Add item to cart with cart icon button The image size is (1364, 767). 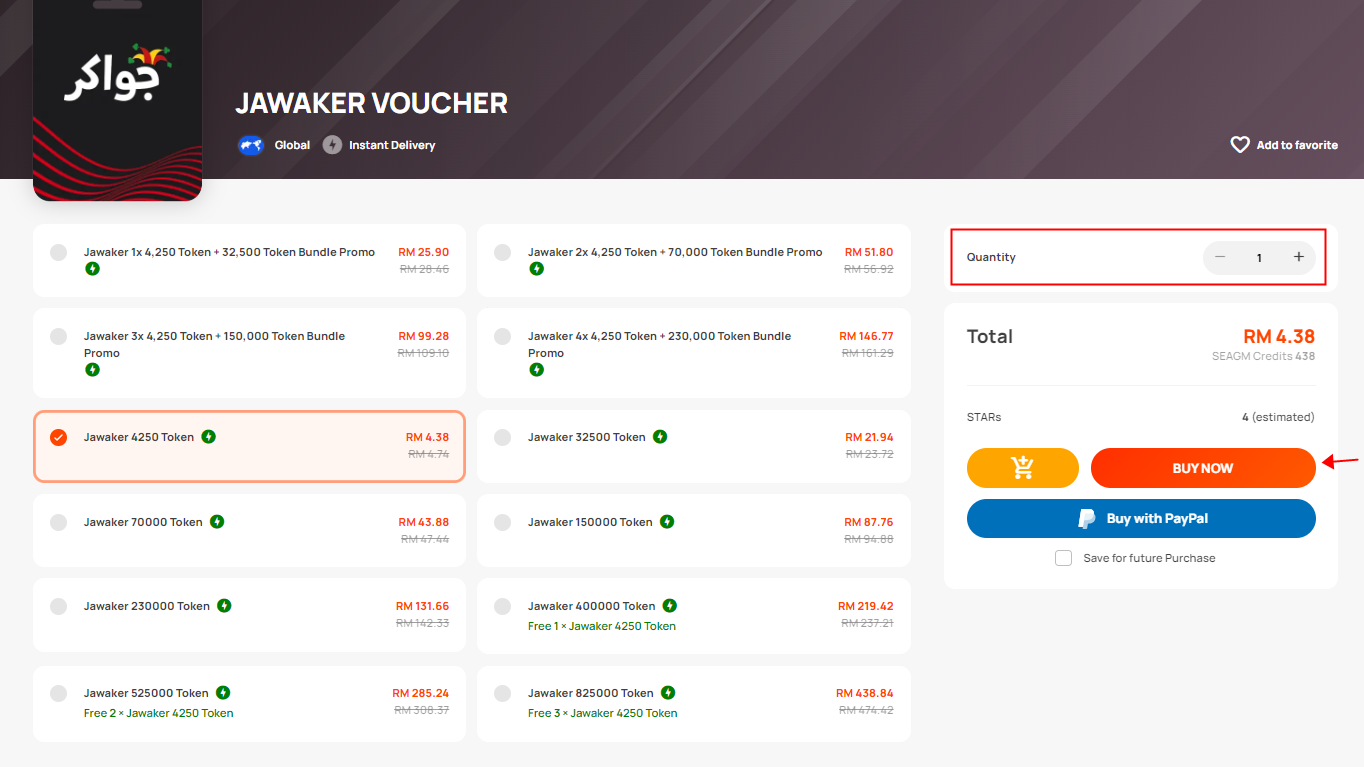[x=1023, y=468]
